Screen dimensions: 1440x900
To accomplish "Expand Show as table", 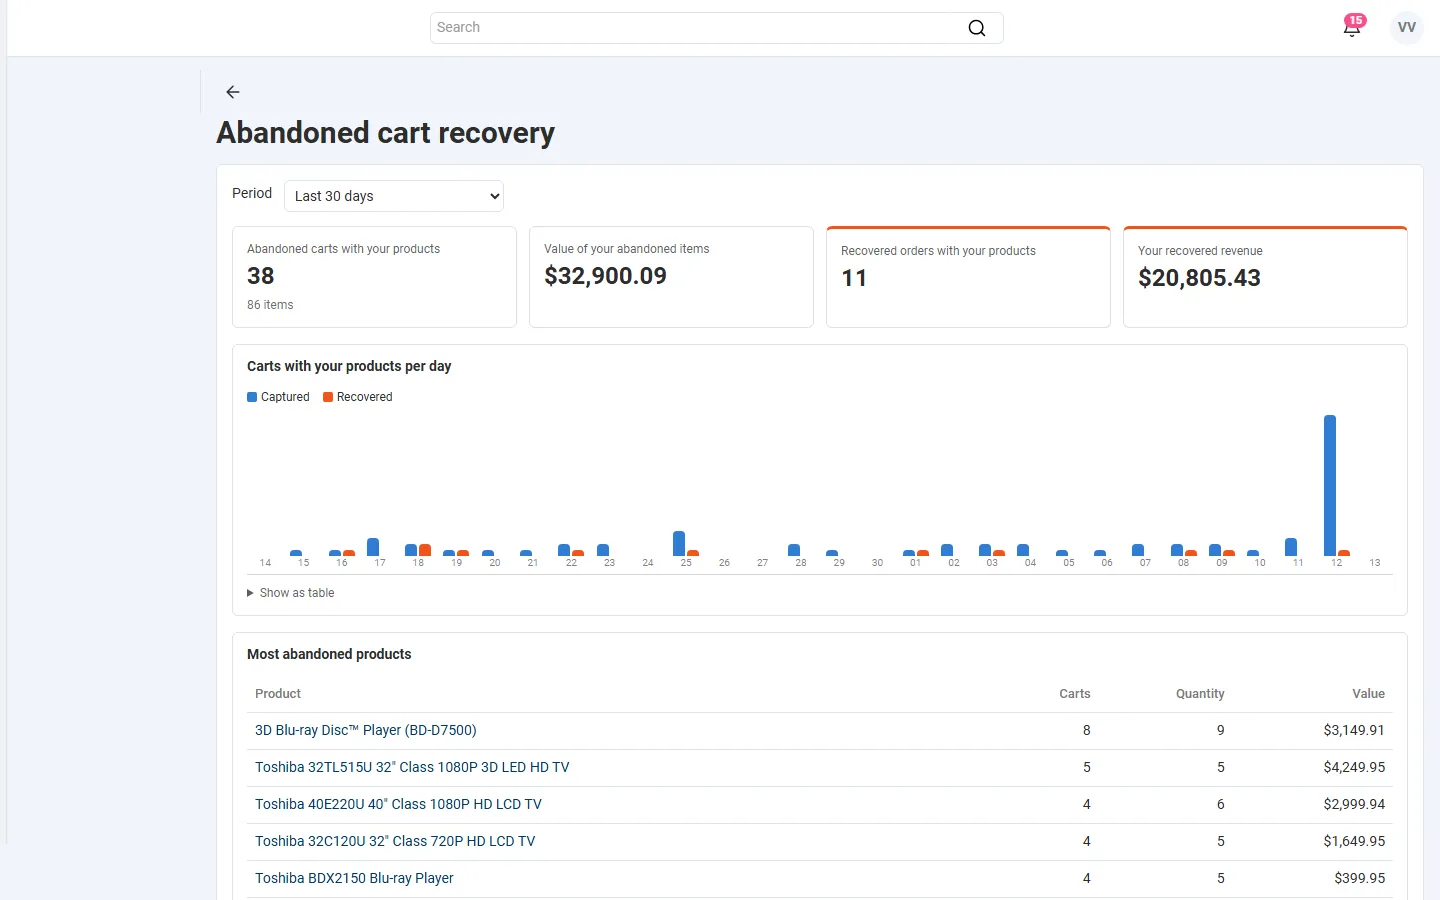I will 291,593.
